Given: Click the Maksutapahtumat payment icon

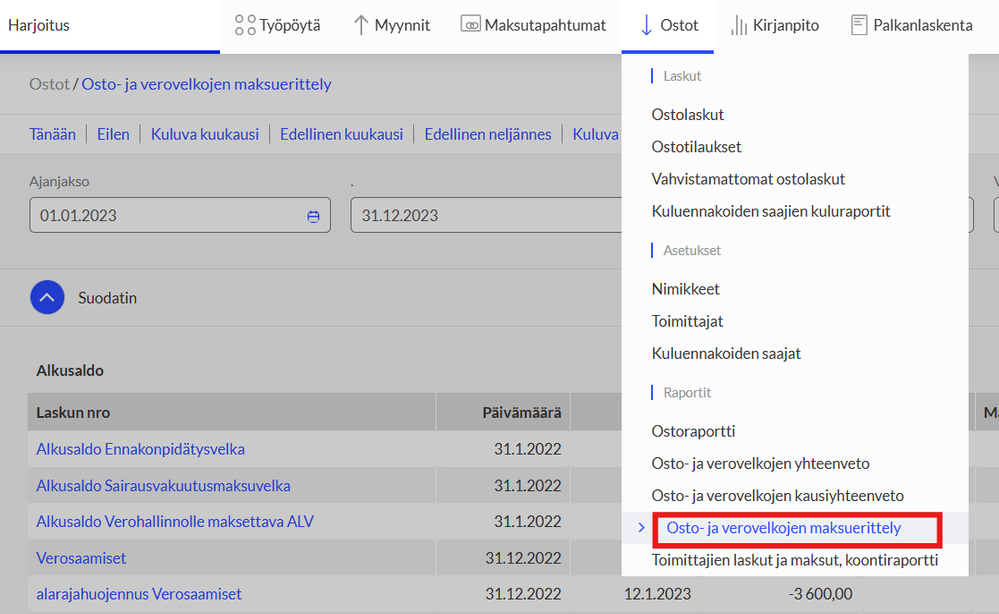Looking at the screenshot, I should tap(470, 25).
